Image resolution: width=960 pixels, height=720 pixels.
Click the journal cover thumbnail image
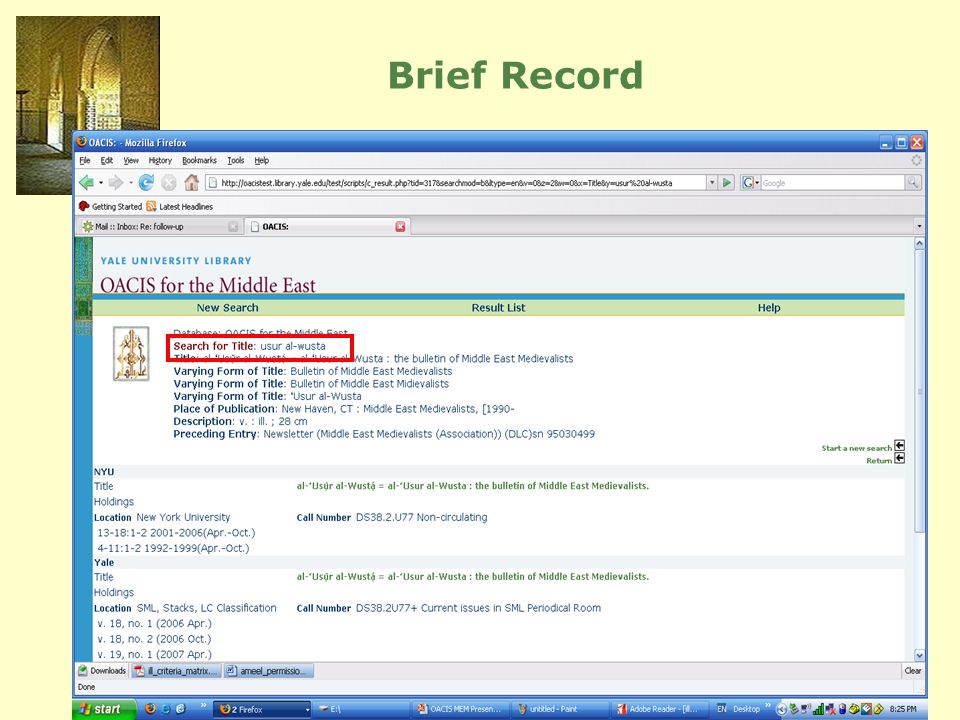pyautogui.click(x=131, y=354)
